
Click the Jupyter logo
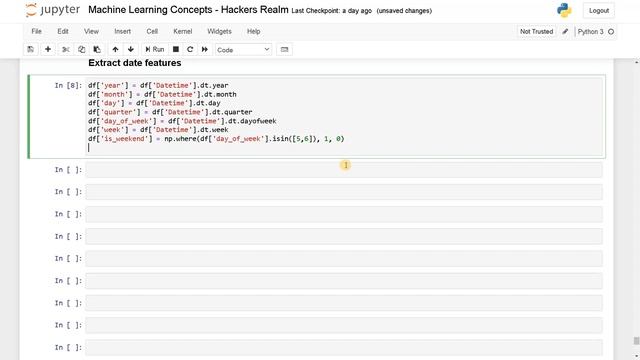pyautogui.click(x=53, y=10)
